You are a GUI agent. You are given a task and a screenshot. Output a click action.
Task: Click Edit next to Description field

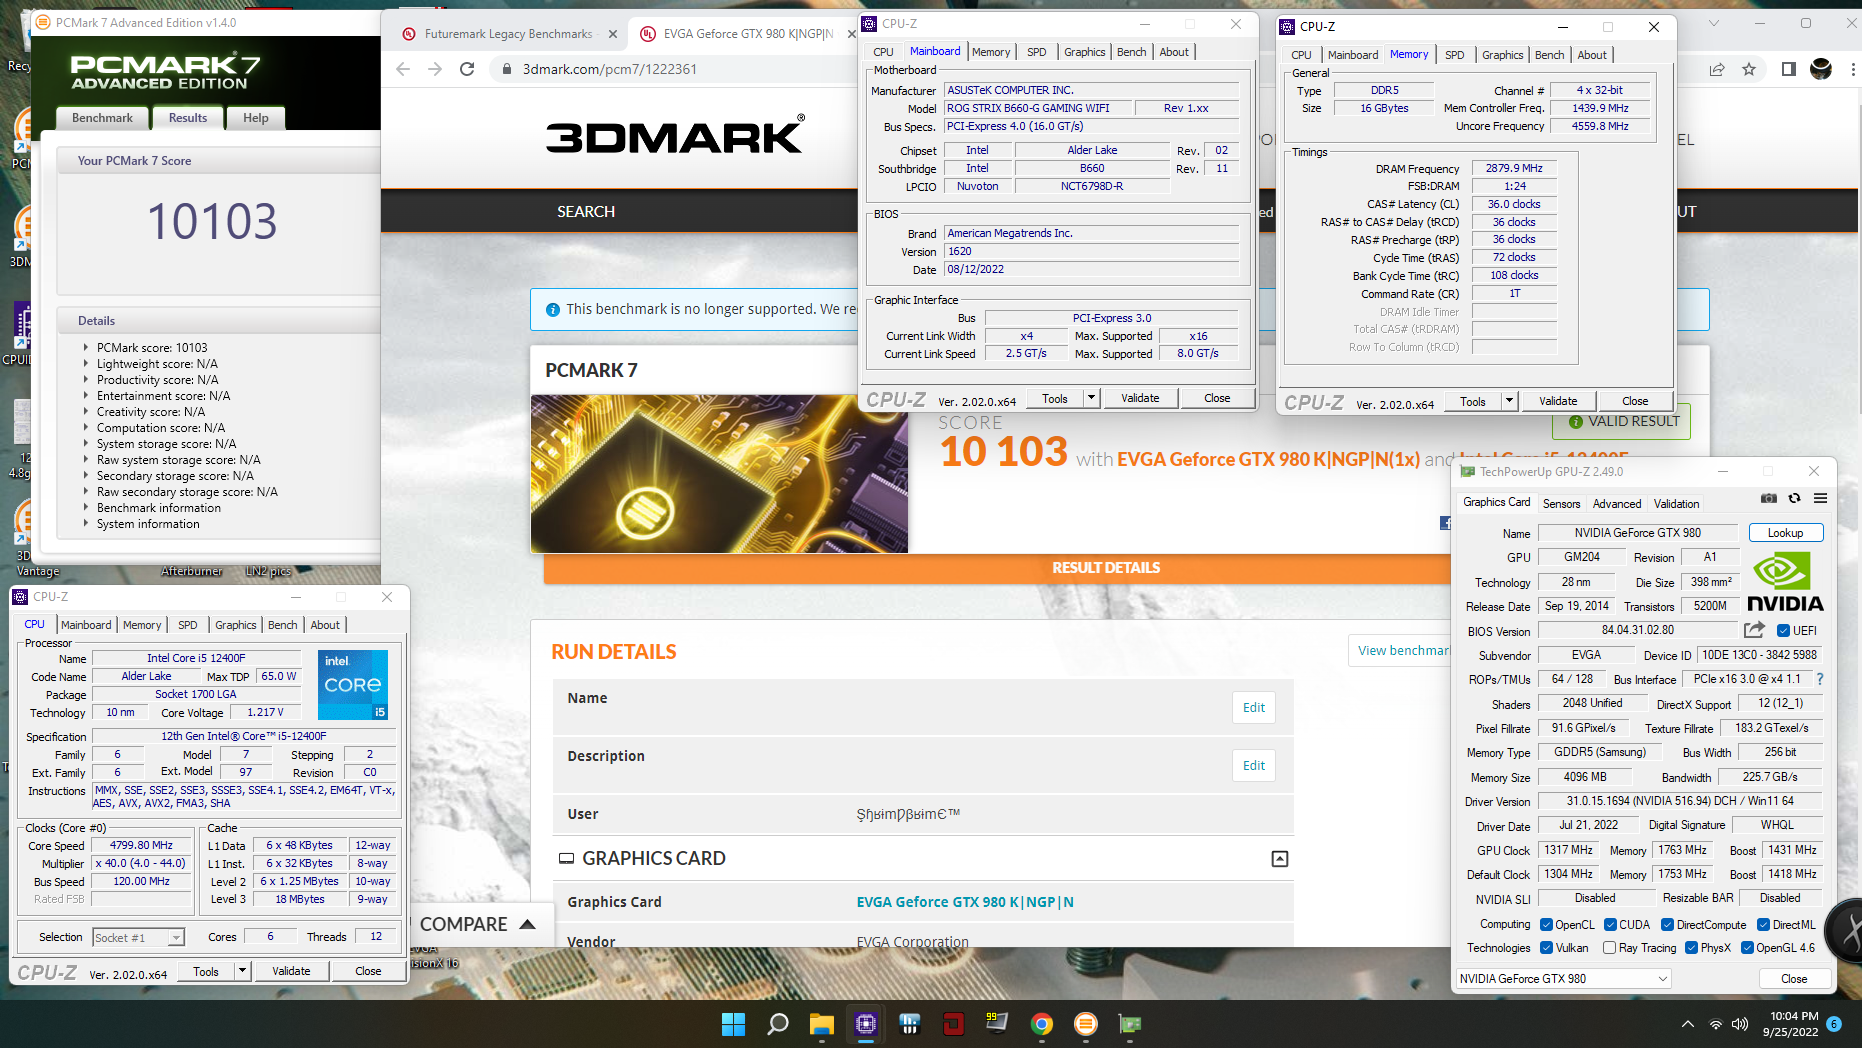point(1253,765)
